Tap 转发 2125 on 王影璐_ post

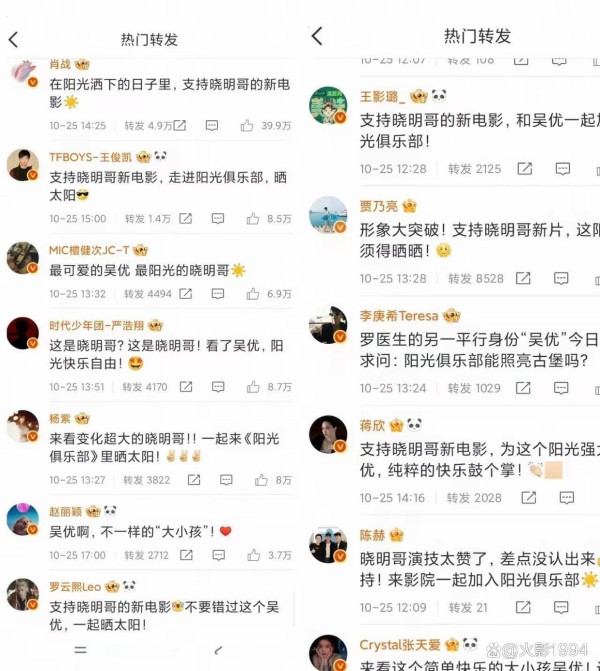(x=474, y=169)
